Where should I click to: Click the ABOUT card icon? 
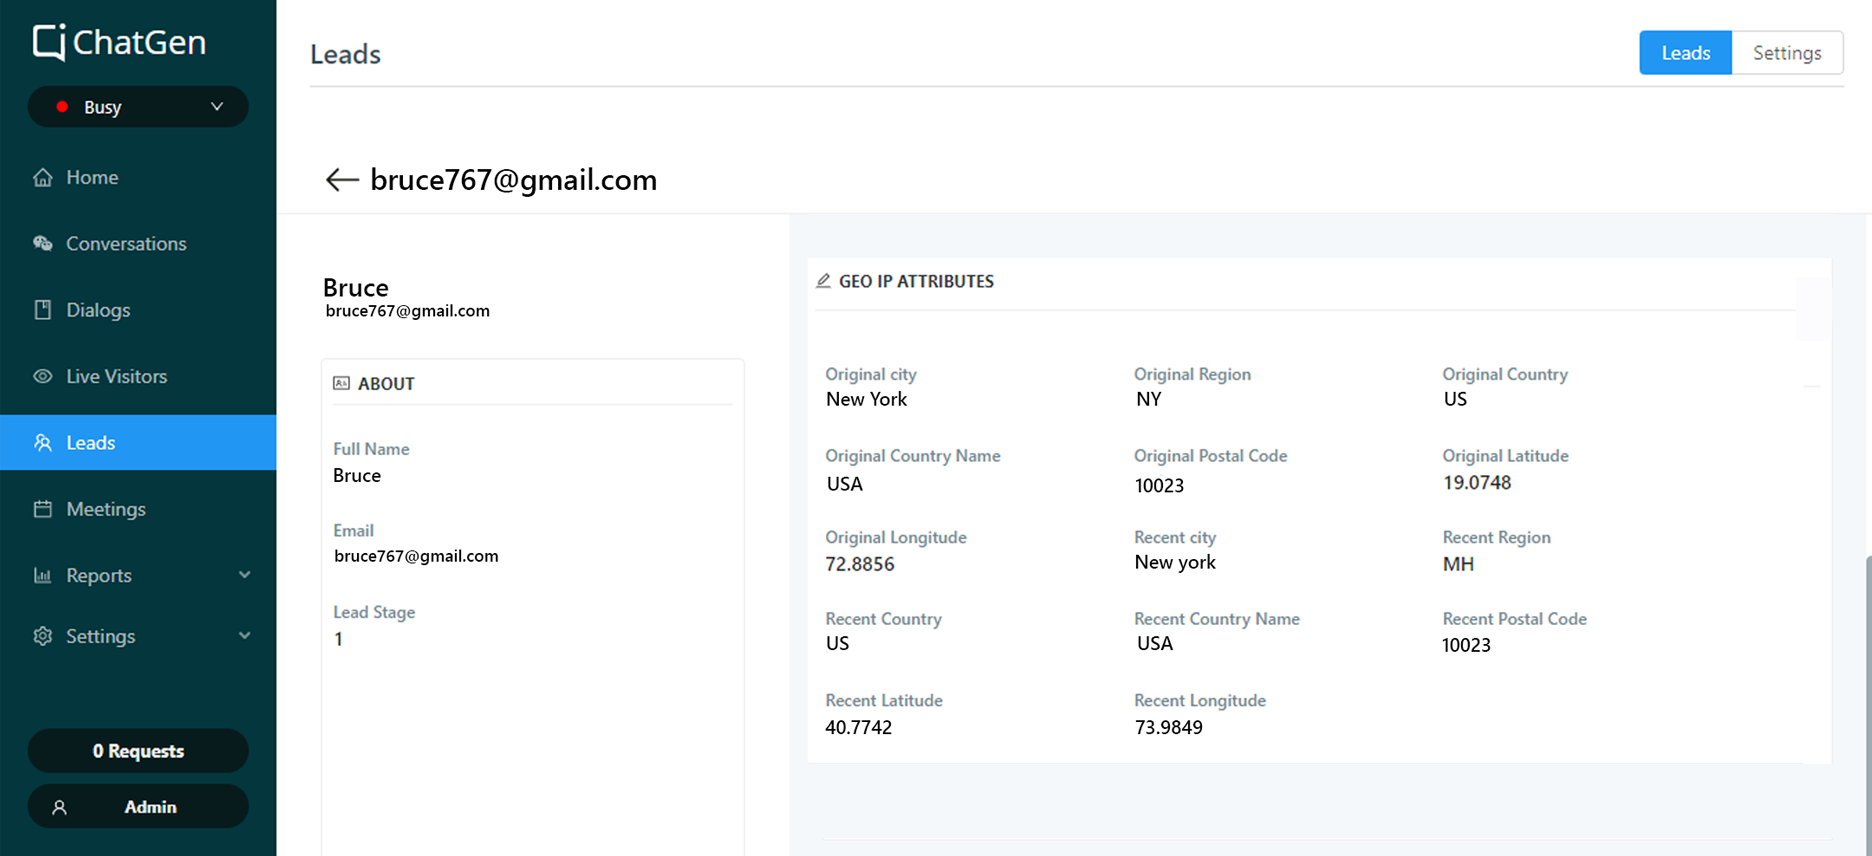(341, 383)
